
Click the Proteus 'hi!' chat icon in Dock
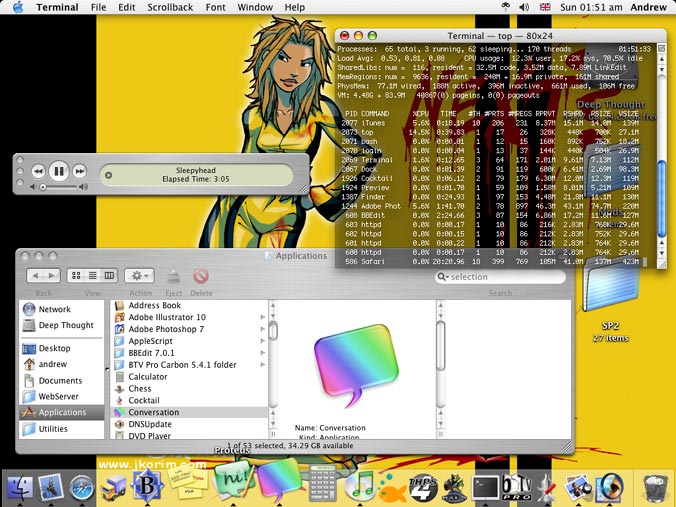tap(233, 480)
